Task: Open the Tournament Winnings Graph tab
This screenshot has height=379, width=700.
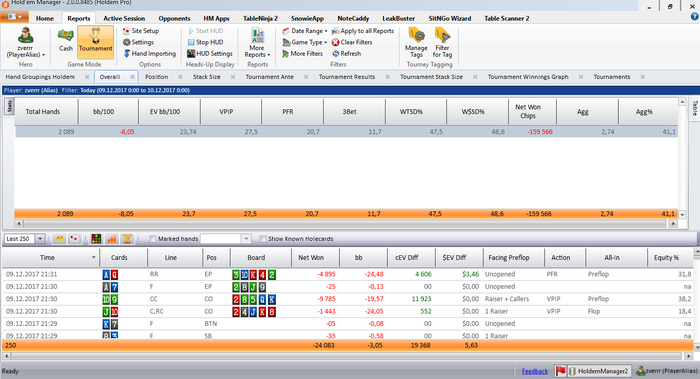Action: 528,77
